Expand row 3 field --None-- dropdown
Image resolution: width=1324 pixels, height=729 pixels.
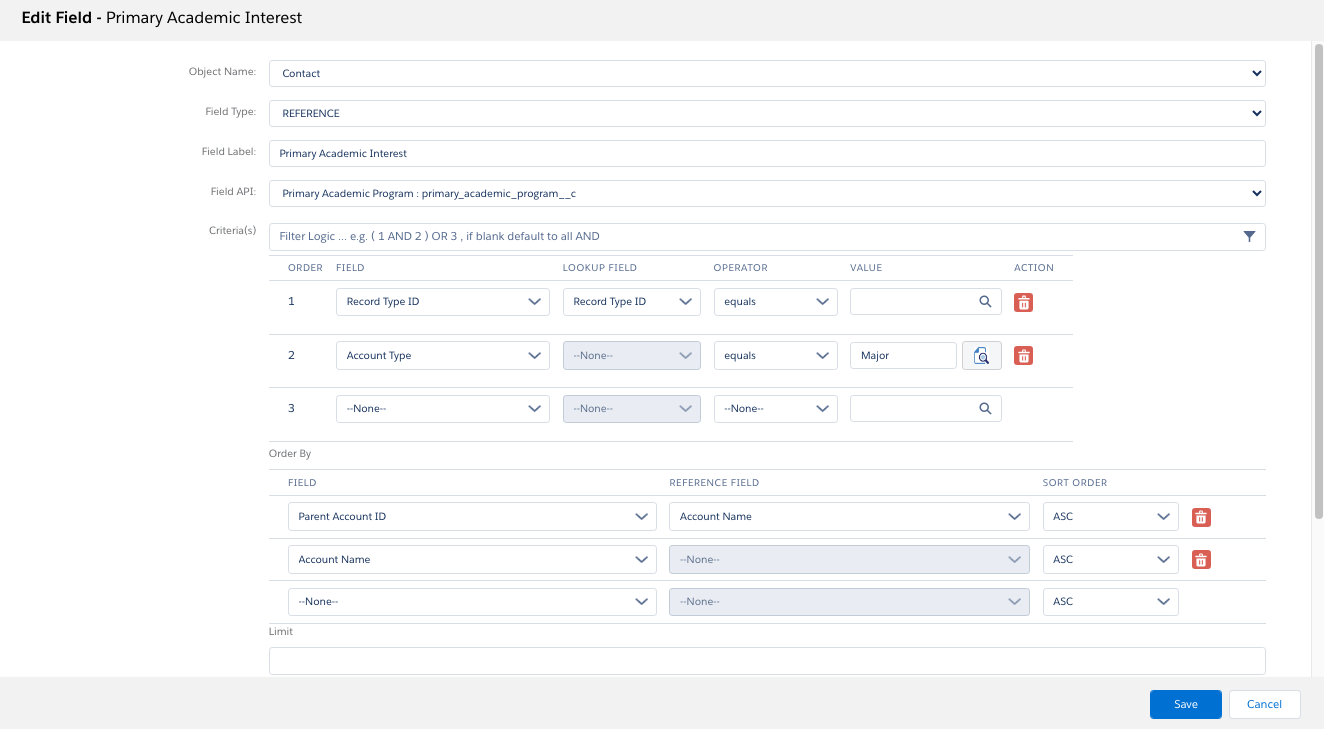coord(442,409)
